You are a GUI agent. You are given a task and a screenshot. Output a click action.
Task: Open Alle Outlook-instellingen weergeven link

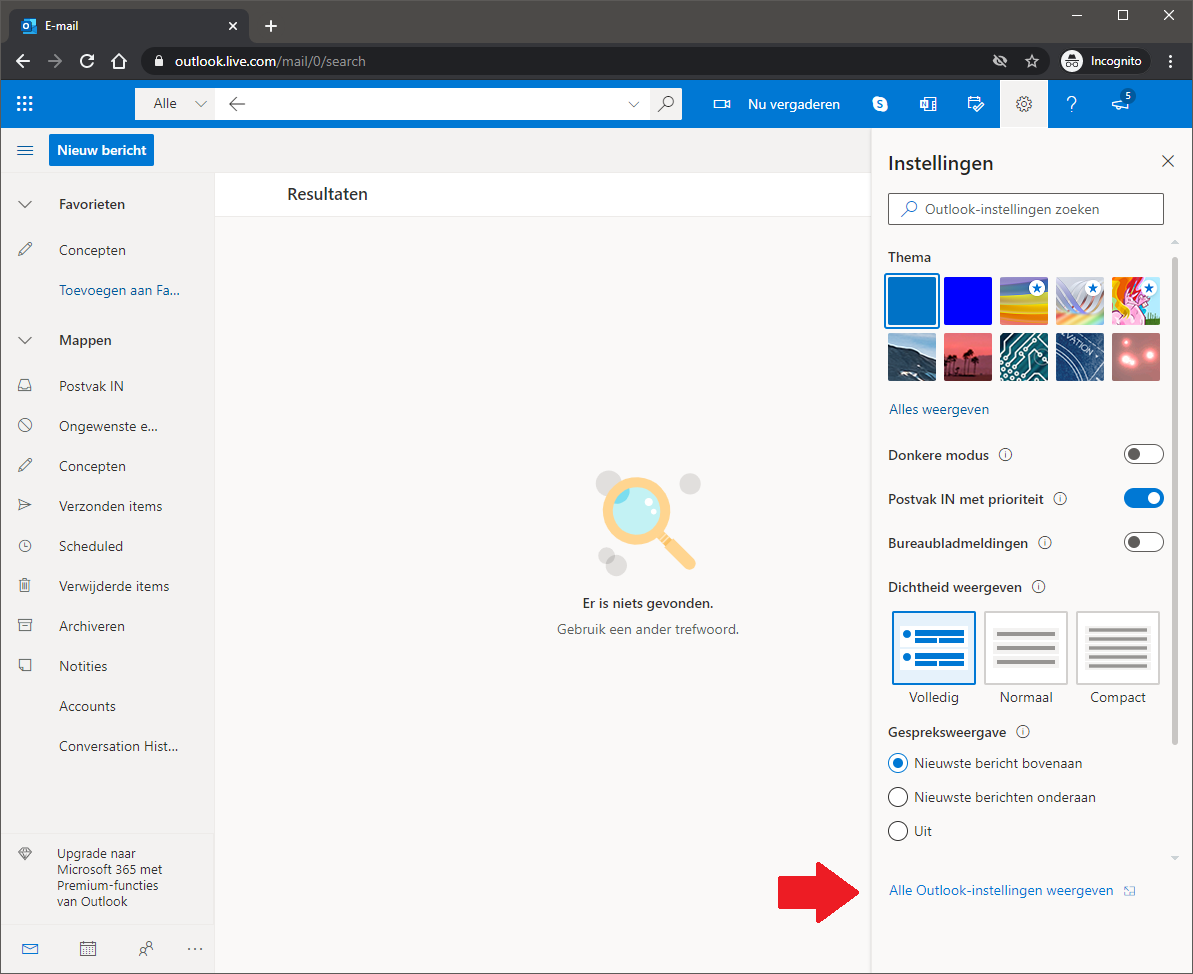point(1001,890)
